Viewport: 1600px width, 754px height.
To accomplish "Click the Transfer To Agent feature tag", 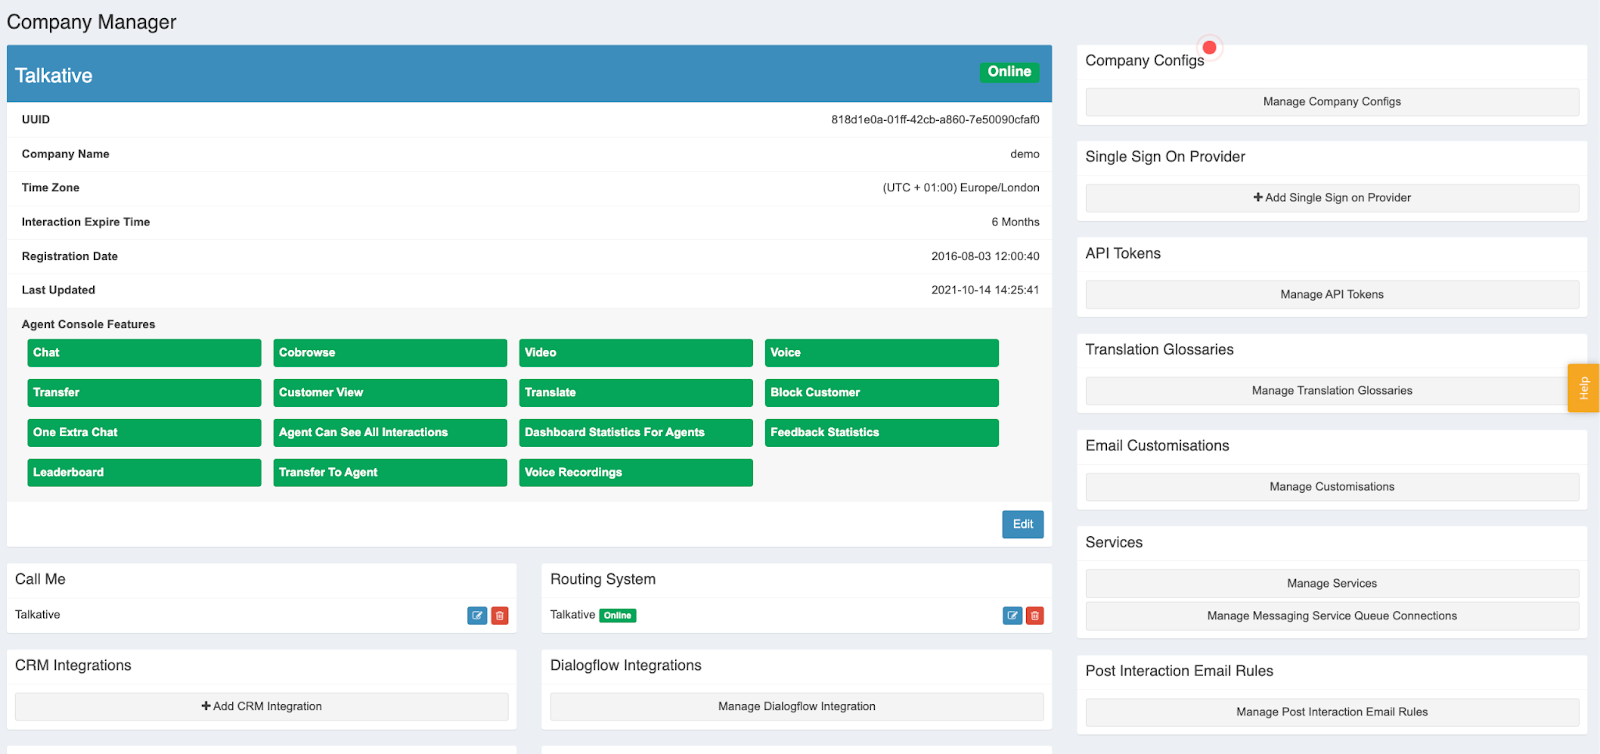I will (x=390, y=473).
